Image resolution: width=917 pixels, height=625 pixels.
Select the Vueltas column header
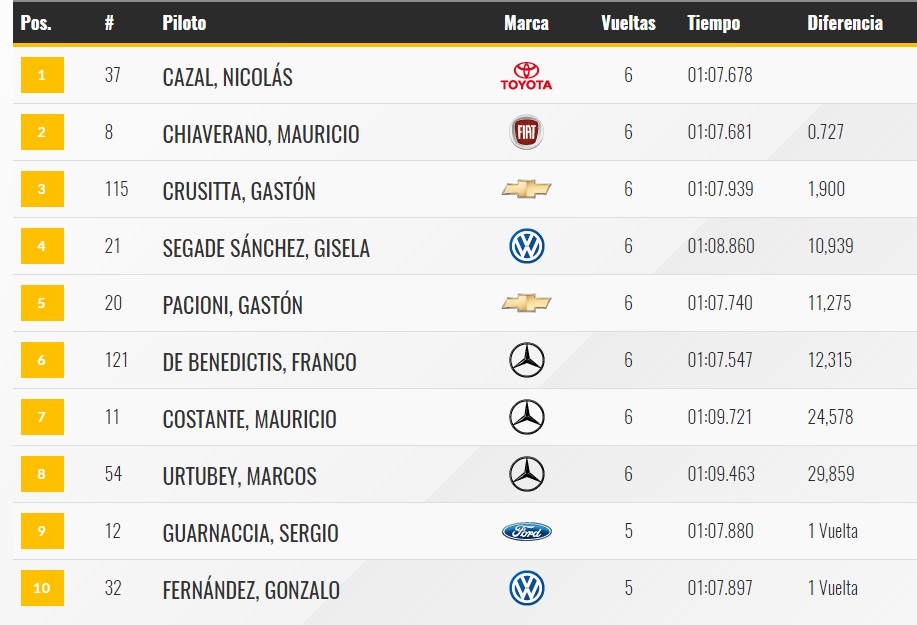tap(628, 23)
